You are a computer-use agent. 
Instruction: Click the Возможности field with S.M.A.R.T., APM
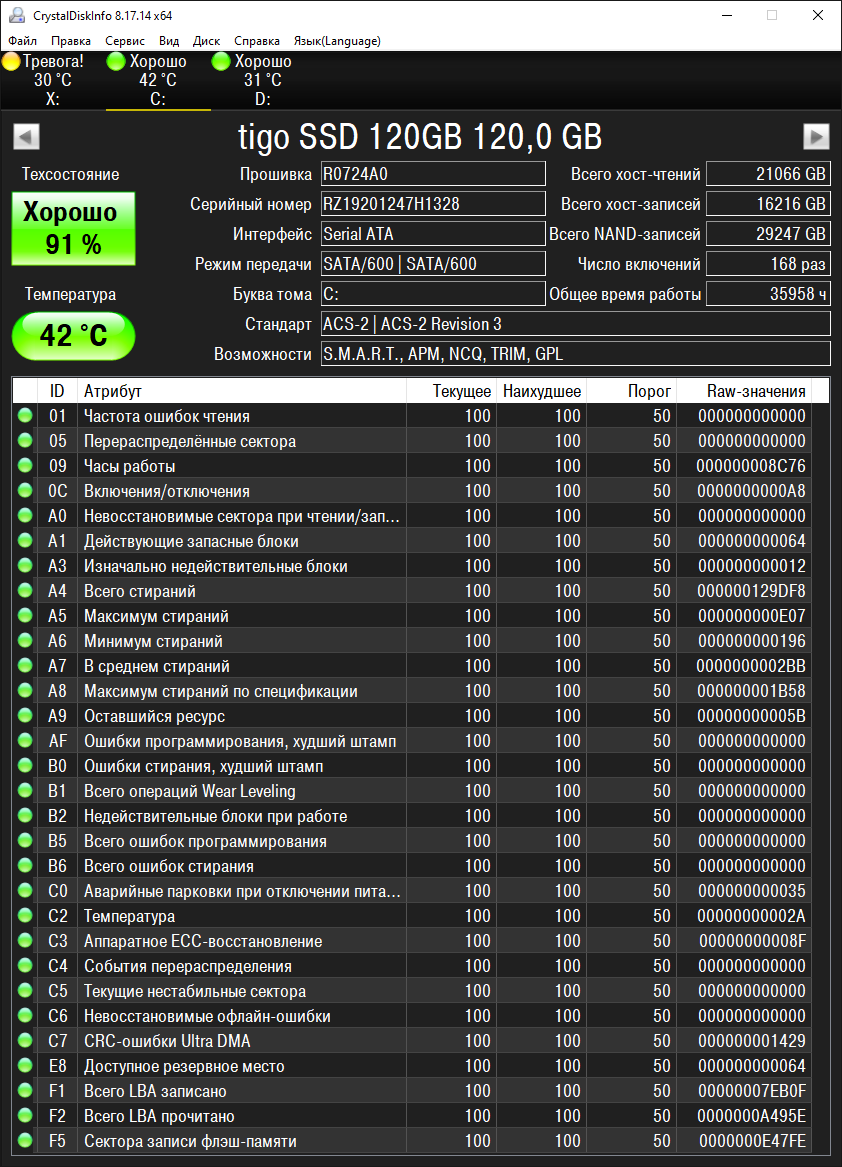click(x=575, y=354)
